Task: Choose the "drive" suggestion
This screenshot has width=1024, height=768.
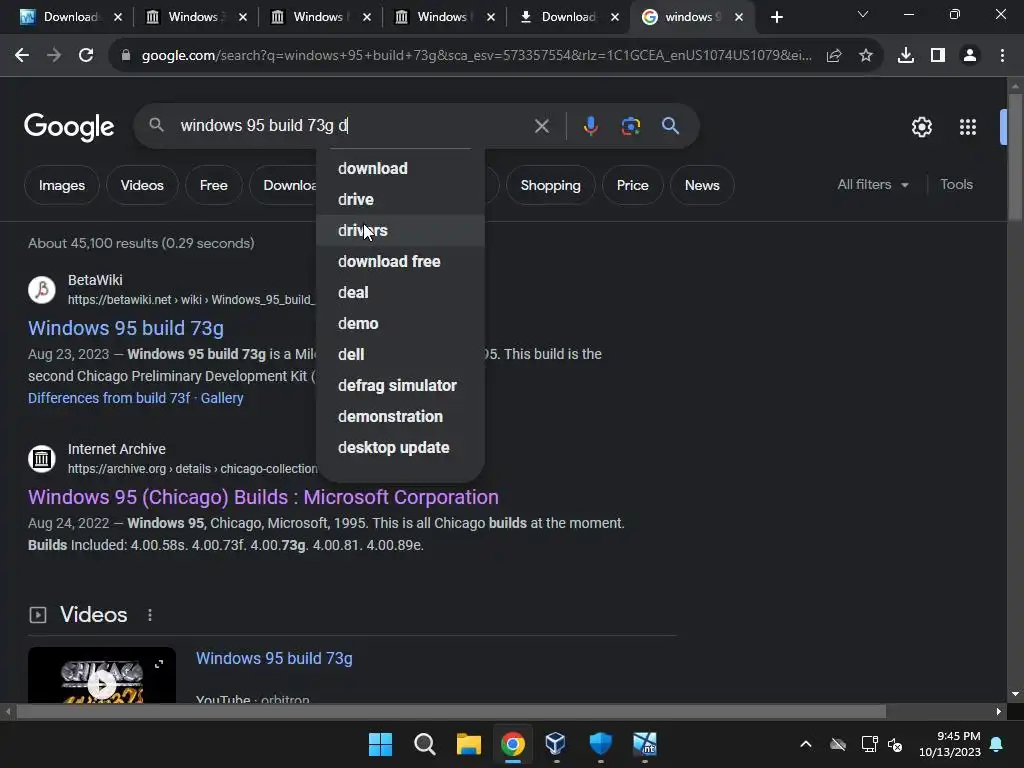Action: point(400,199)
